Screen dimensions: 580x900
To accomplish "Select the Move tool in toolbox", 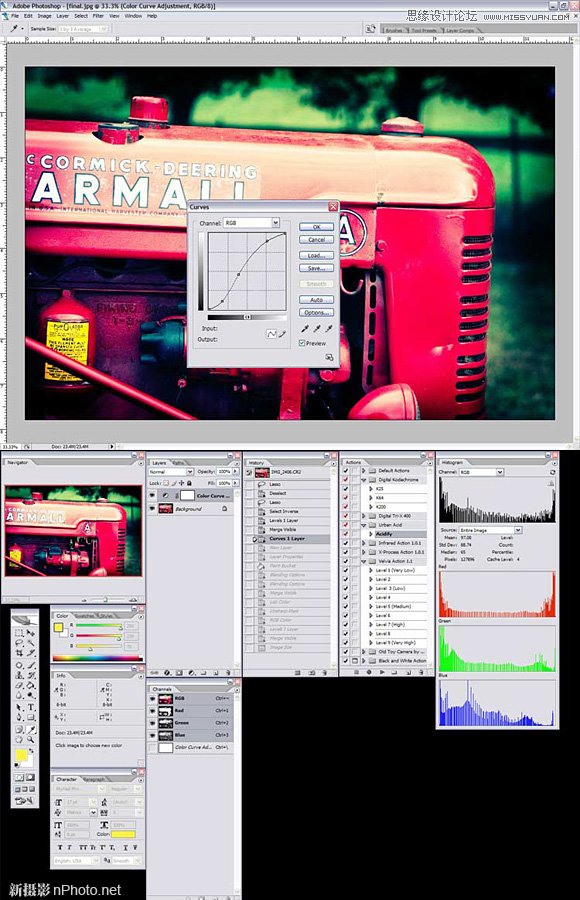I will pyautogui.click(x=30, y=633).
